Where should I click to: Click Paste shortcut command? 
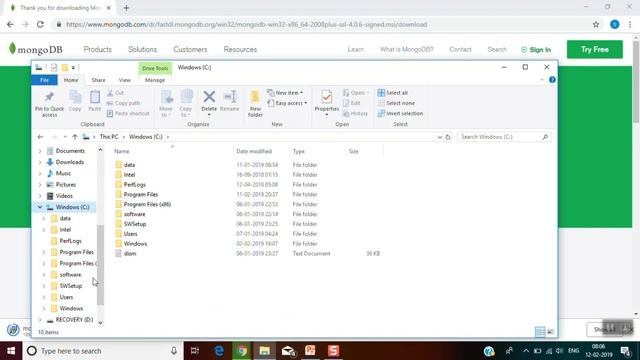[128, 113]
